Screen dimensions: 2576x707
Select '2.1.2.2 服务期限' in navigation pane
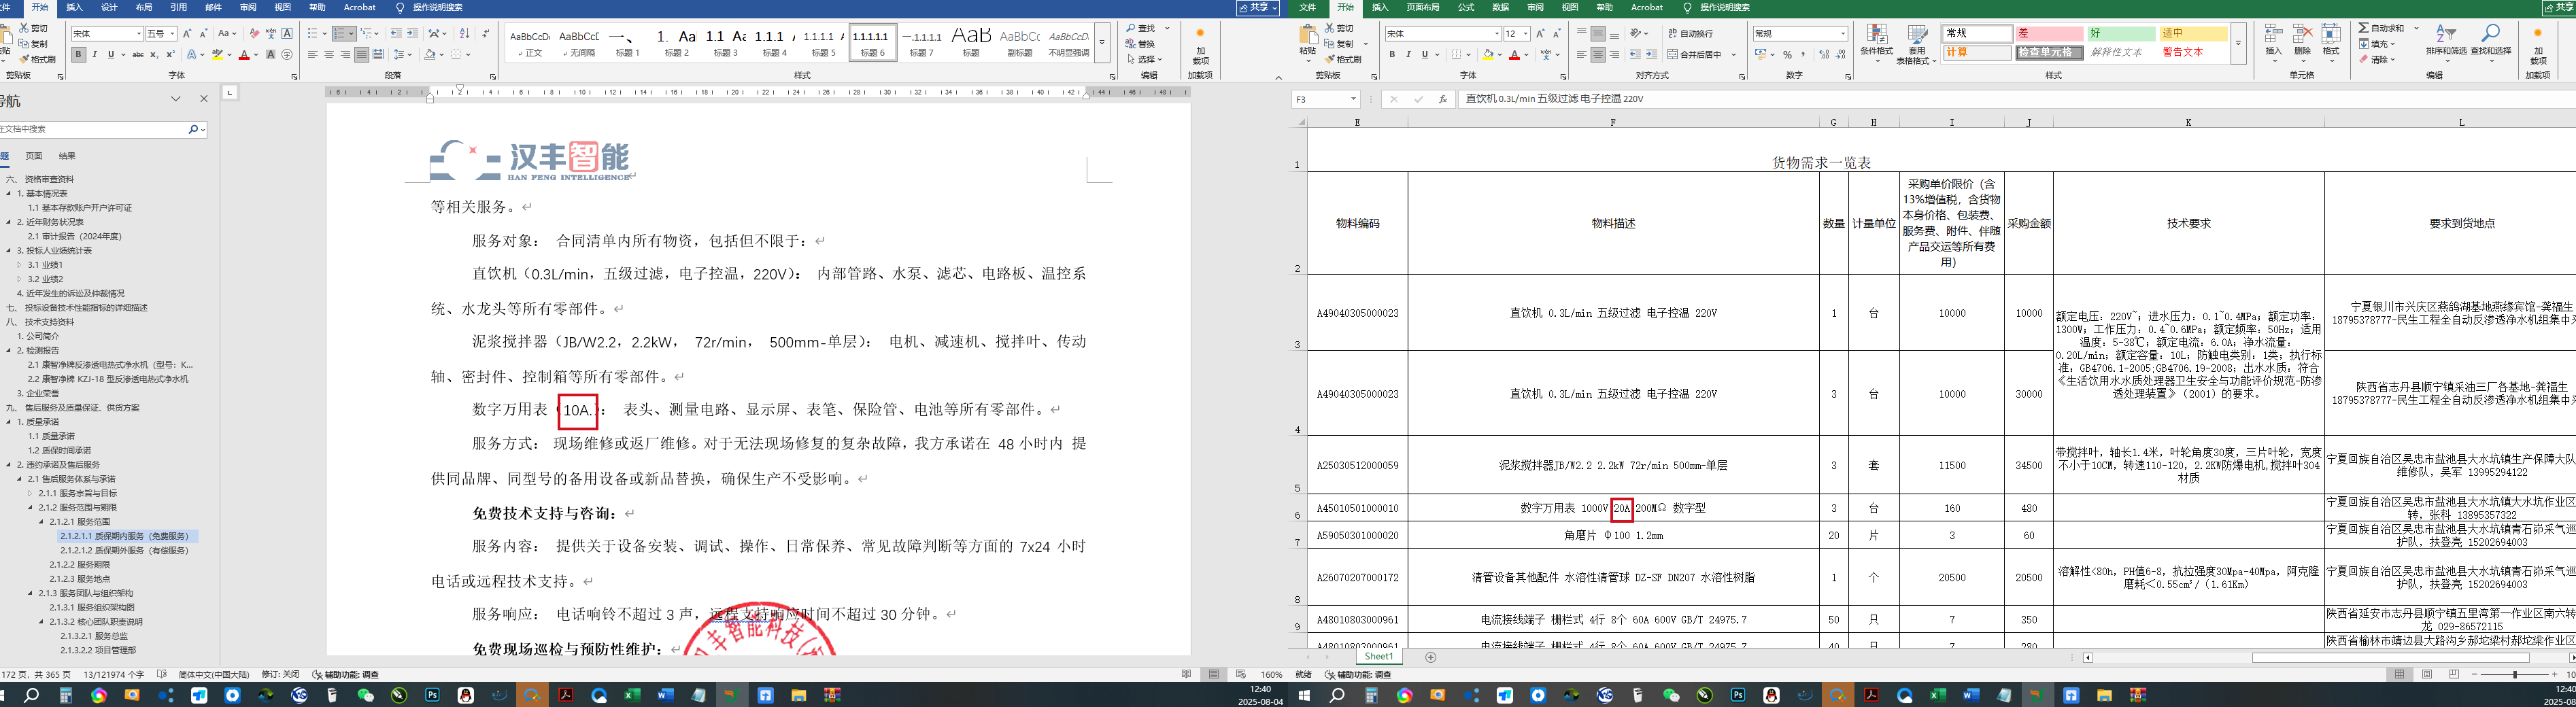pos(80,565)
